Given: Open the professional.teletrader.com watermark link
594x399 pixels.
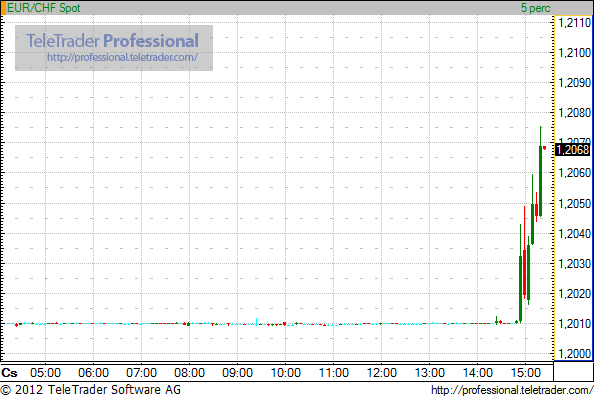Looking at the screenshot, I should (122, 58).
